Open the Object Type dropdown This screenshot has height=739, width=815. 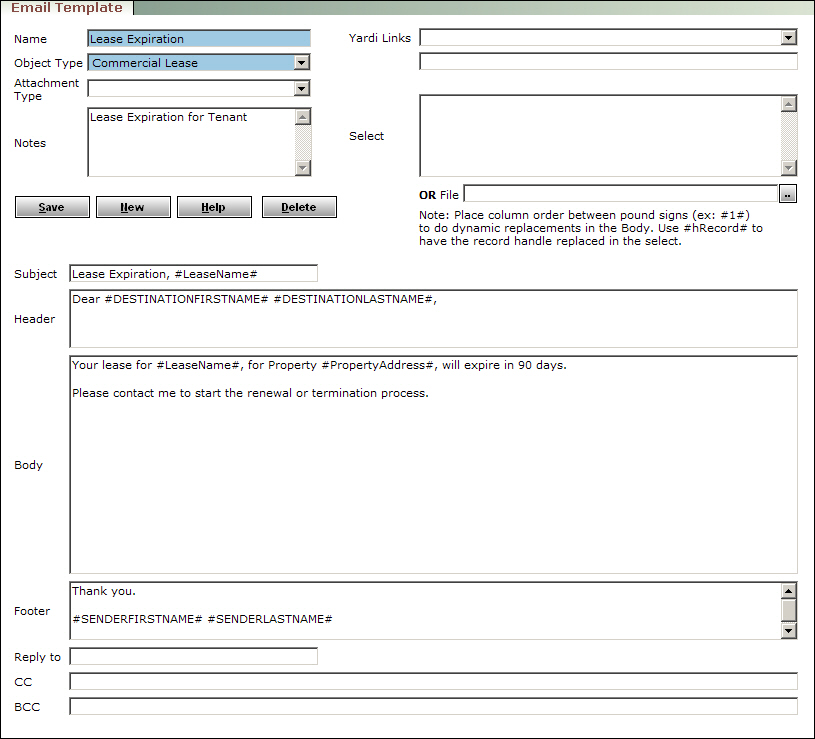point(302,62)
